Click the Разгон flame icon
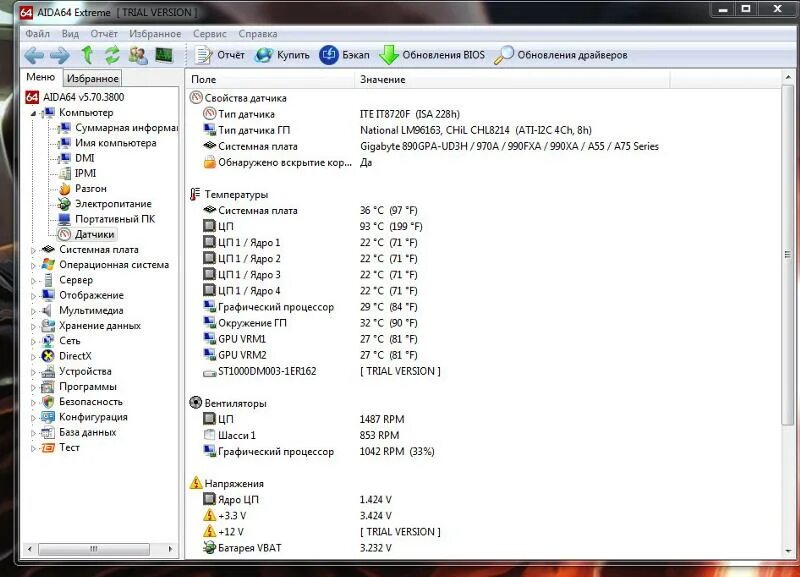The image size is (800, 577). [x=64, y=189]
